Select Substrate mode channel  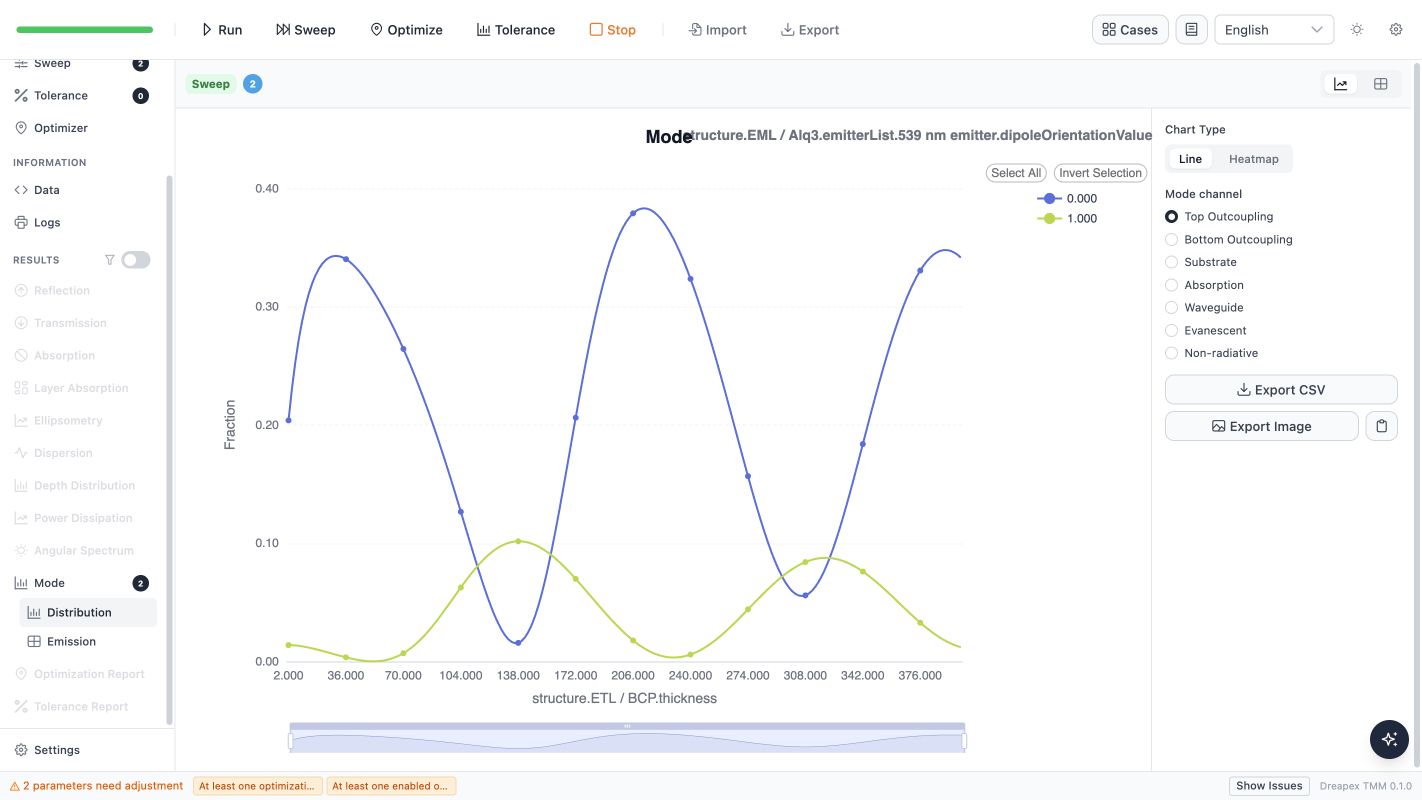(1201, 262)
